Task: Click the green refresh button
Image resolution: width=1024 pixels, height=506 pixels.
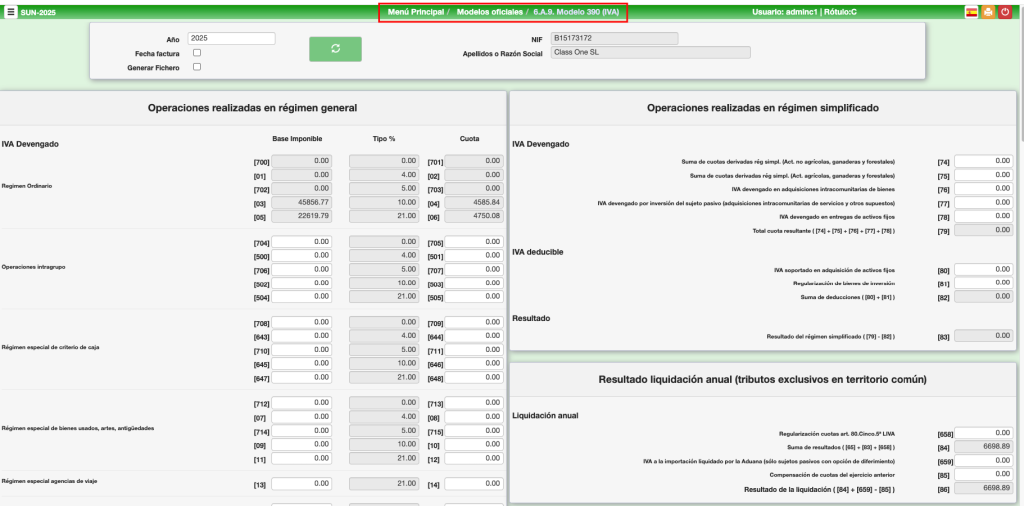Action: [x=335, y=49]
